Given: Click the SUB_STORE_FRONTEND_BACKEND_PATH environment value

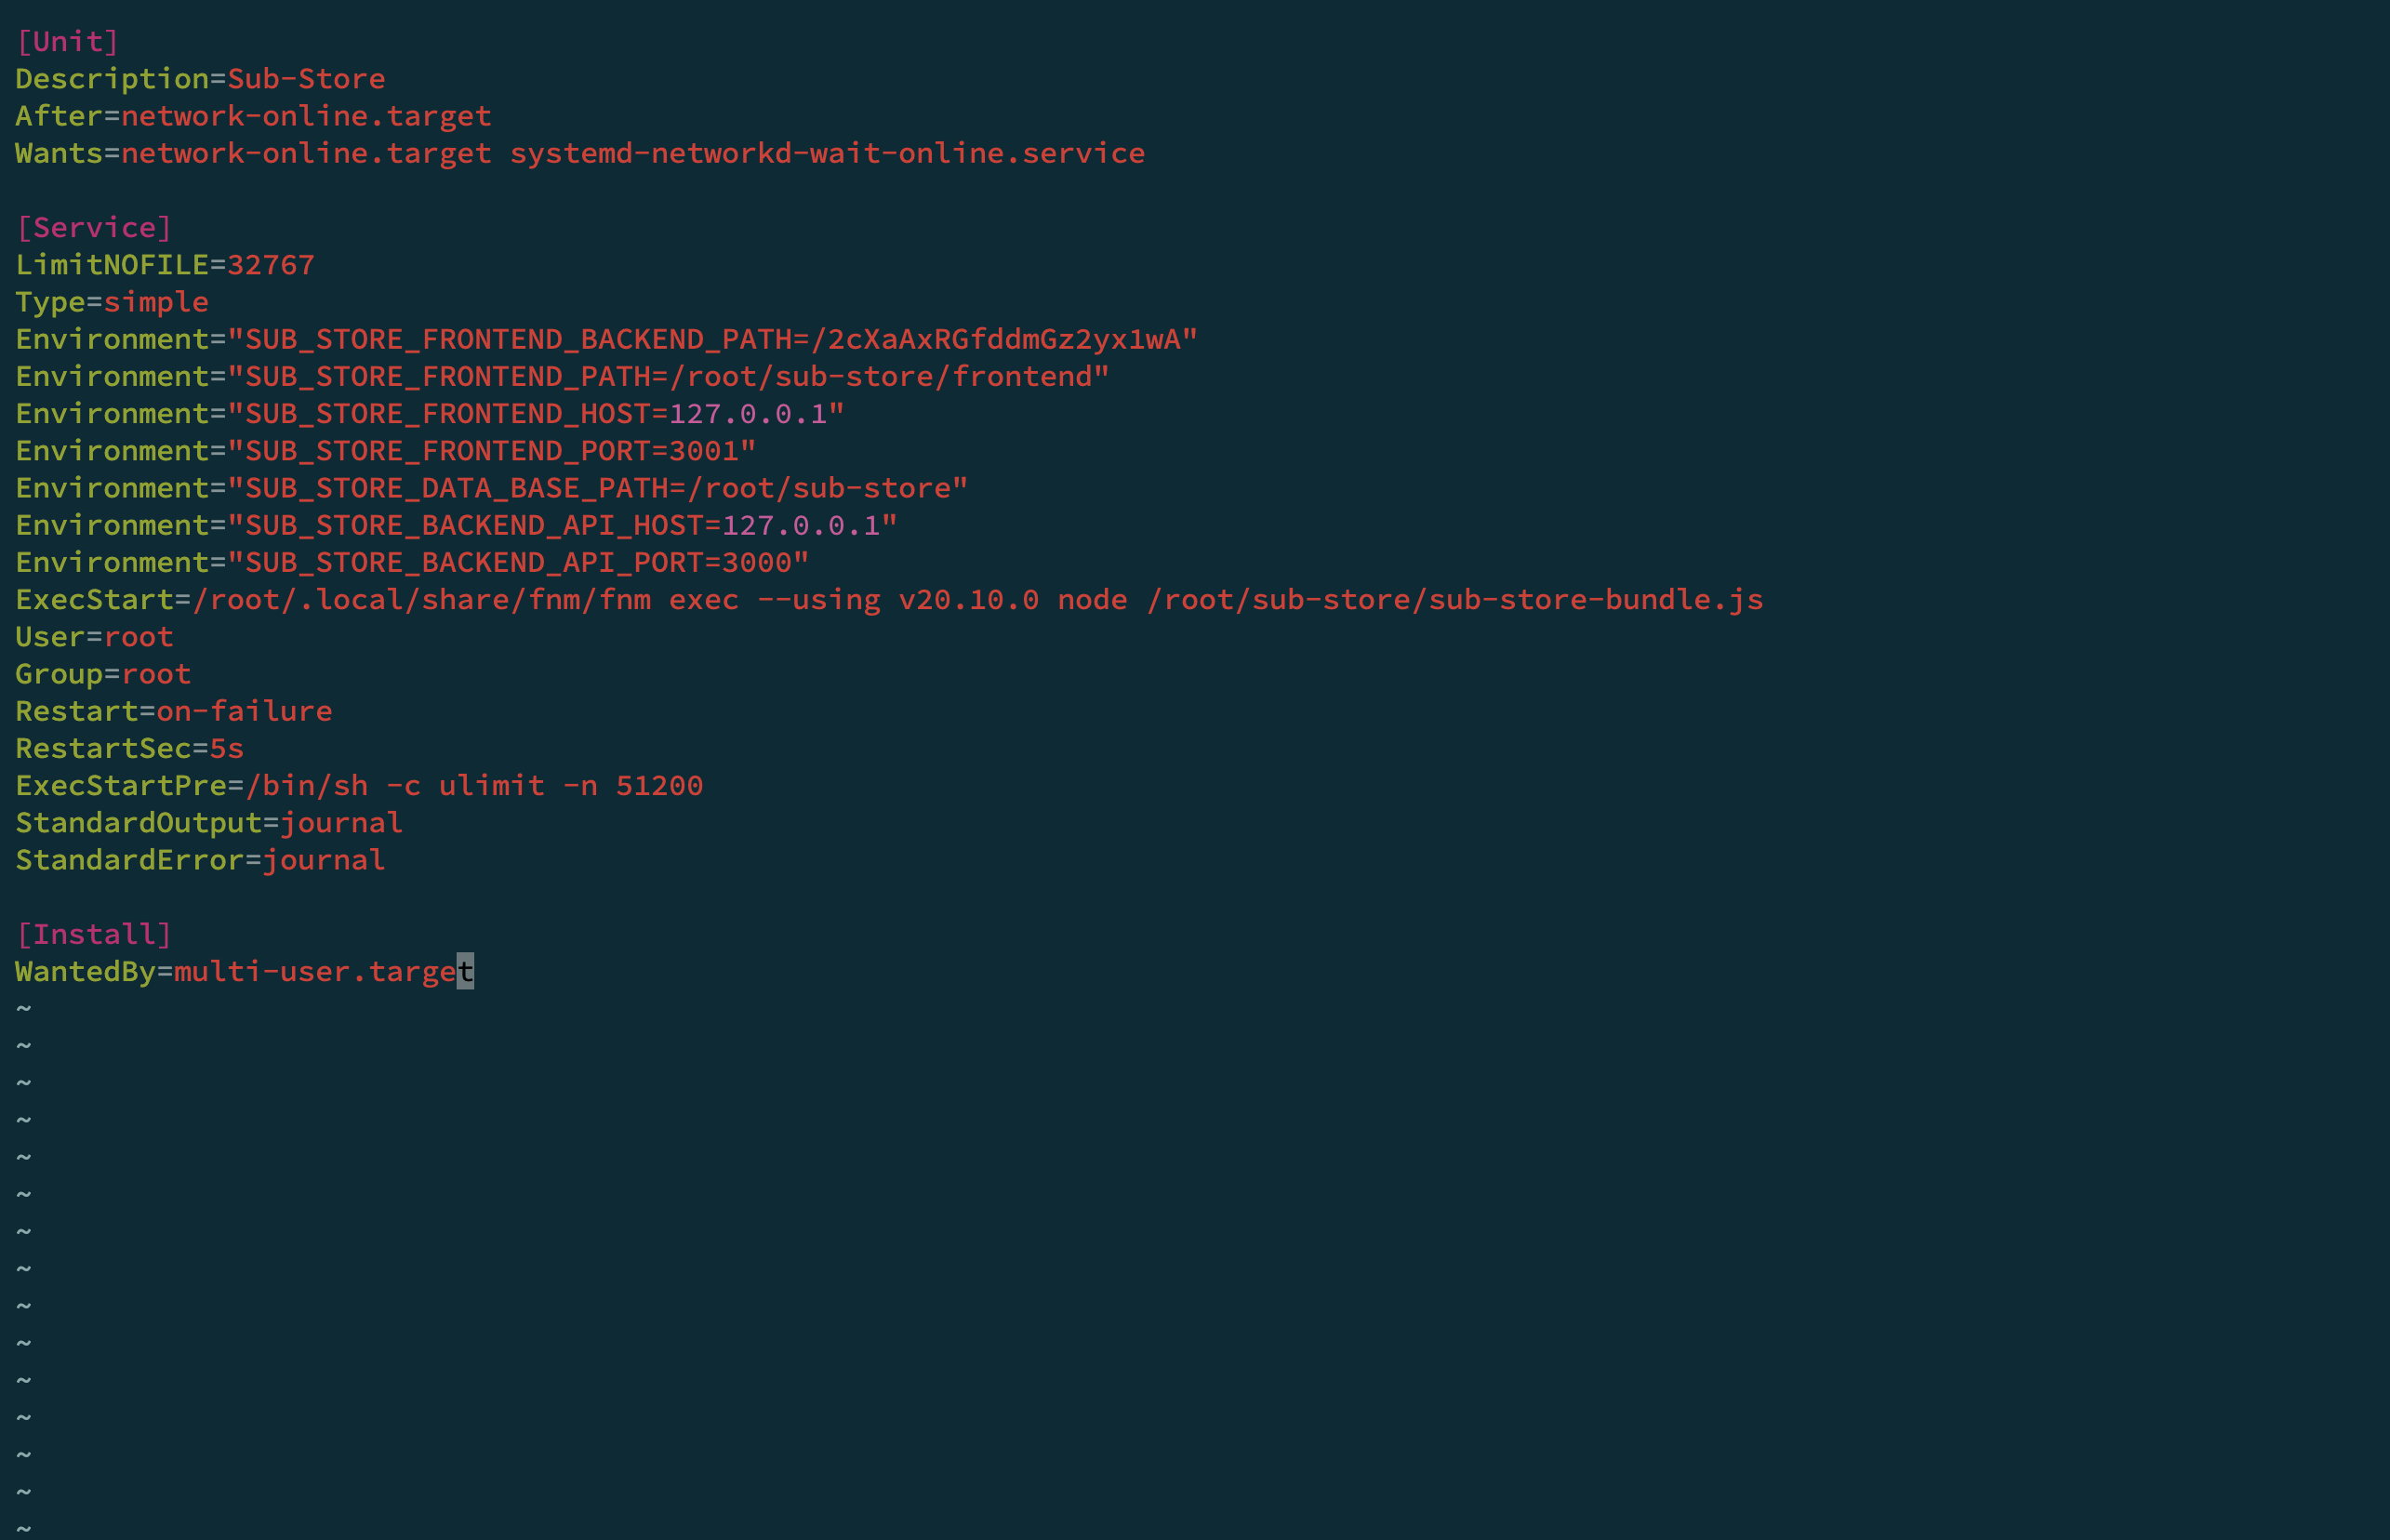Looking at the screenshot, I should click(x=1005, y=339).
